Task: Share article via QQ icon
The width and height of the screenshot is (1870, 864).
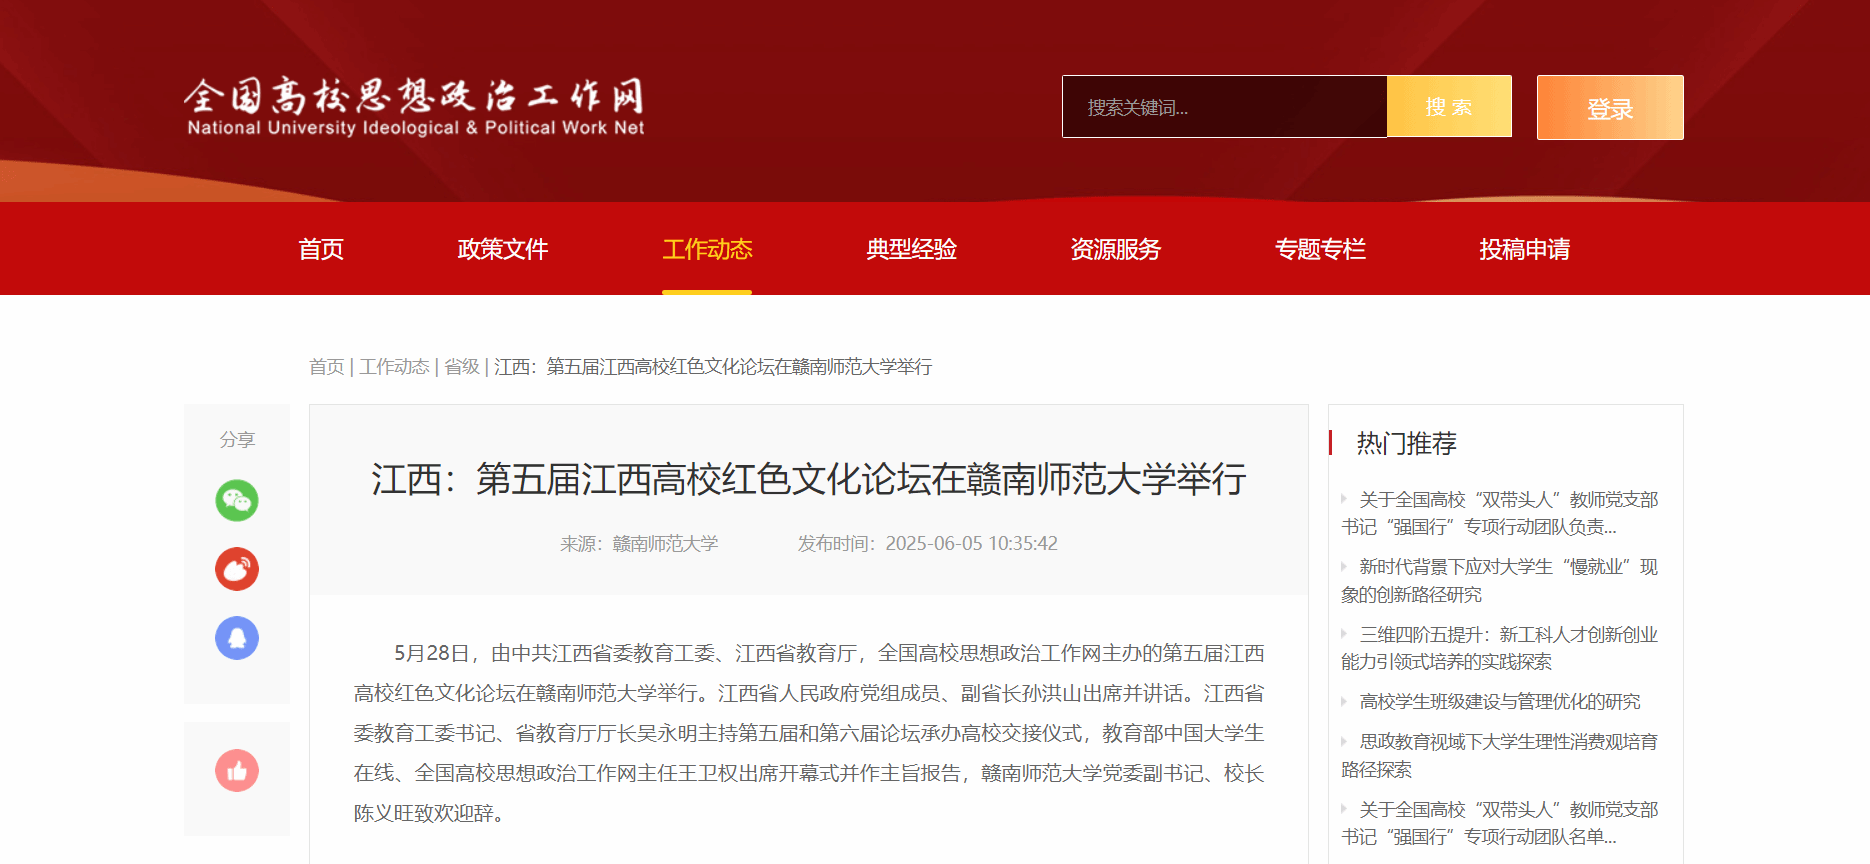Action: 237,638
